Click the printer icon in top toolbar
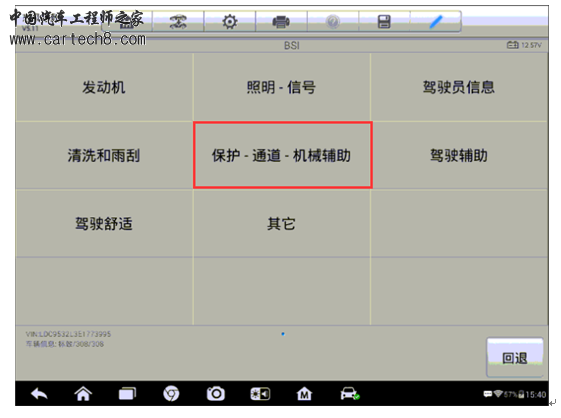Screen dimensions: 561x418 (281, 22)
